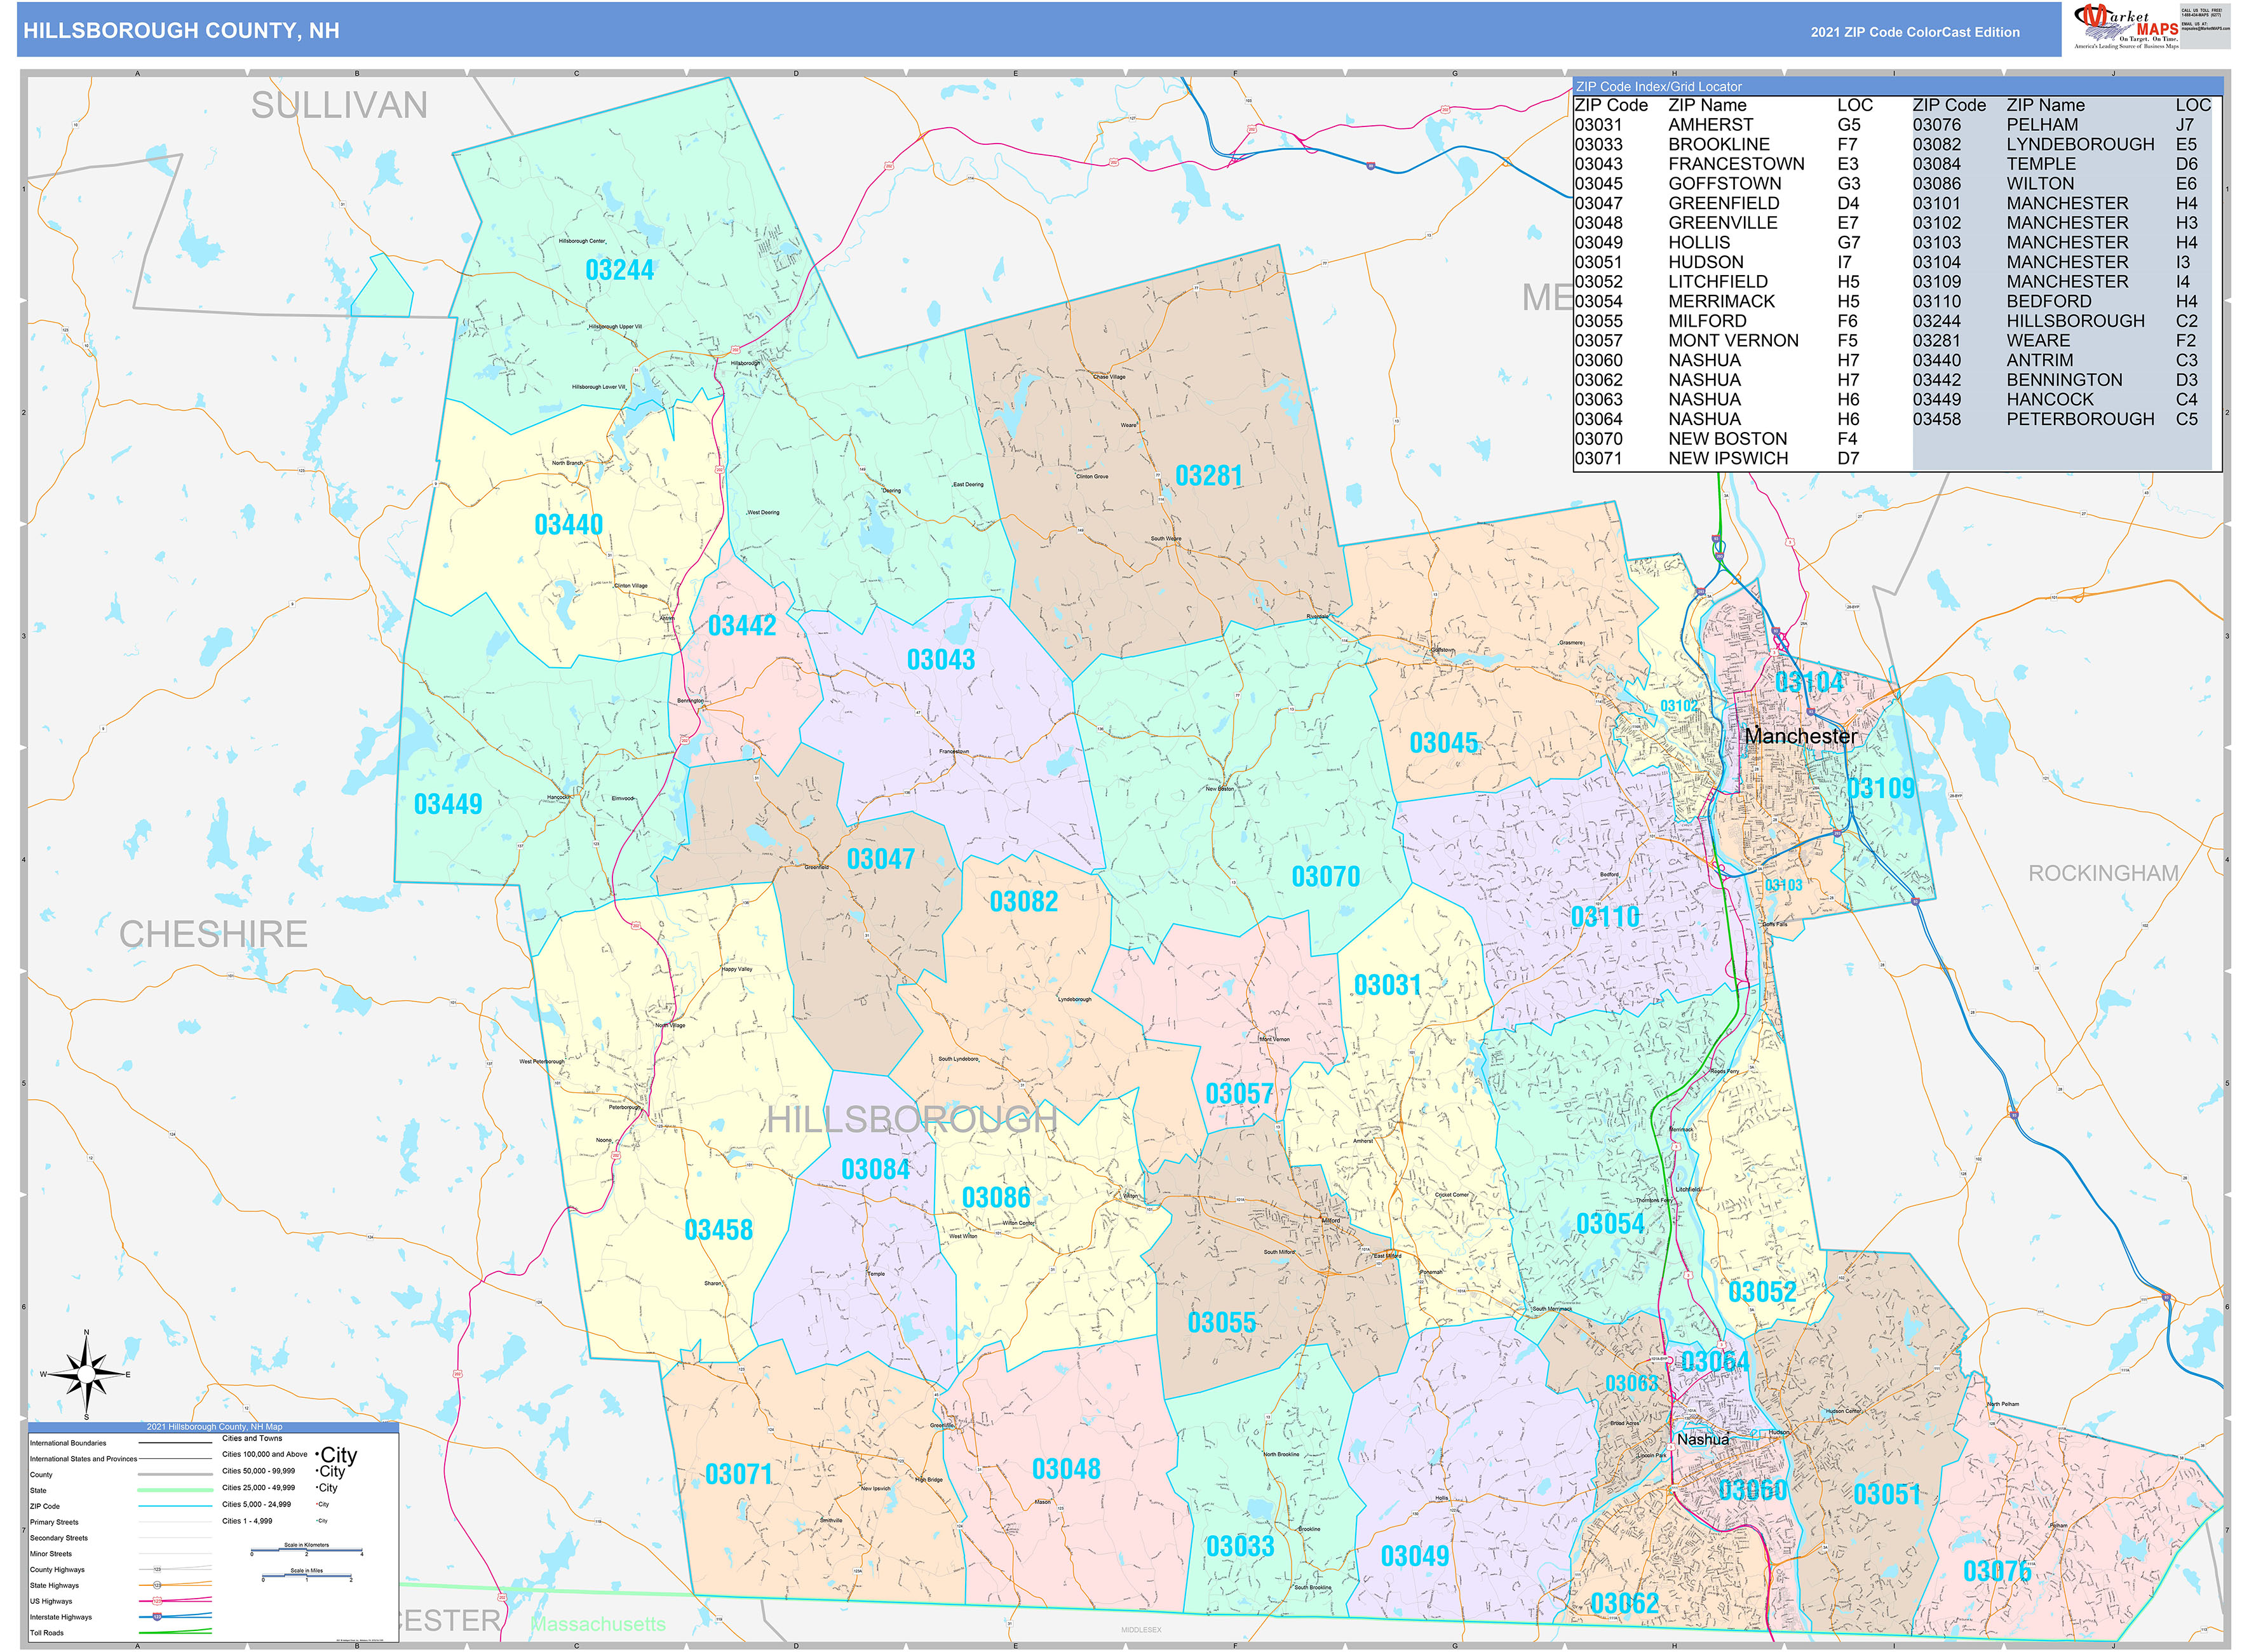Click the 03051 ZIP label on the map
The width and height of the screenshot is (2242, 1652).
click(x=1887, y=1495)
